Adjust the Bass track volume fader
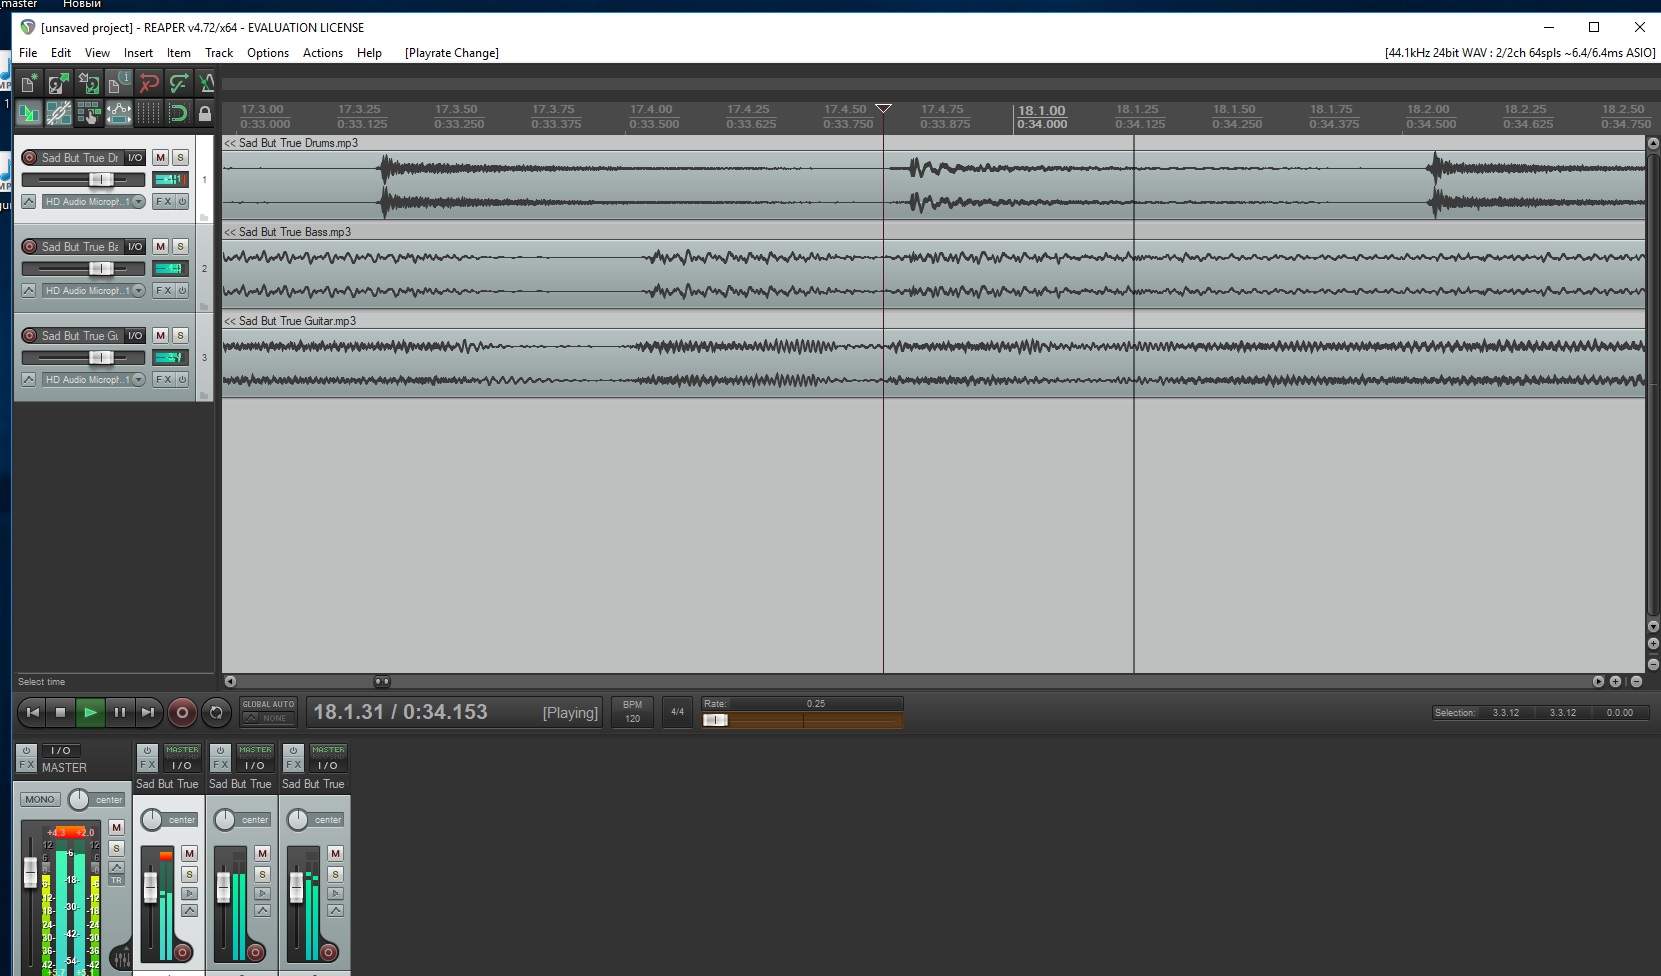The width and height of the screenshot is (1661, 976). pyautogui.click(x=100, y=269)
